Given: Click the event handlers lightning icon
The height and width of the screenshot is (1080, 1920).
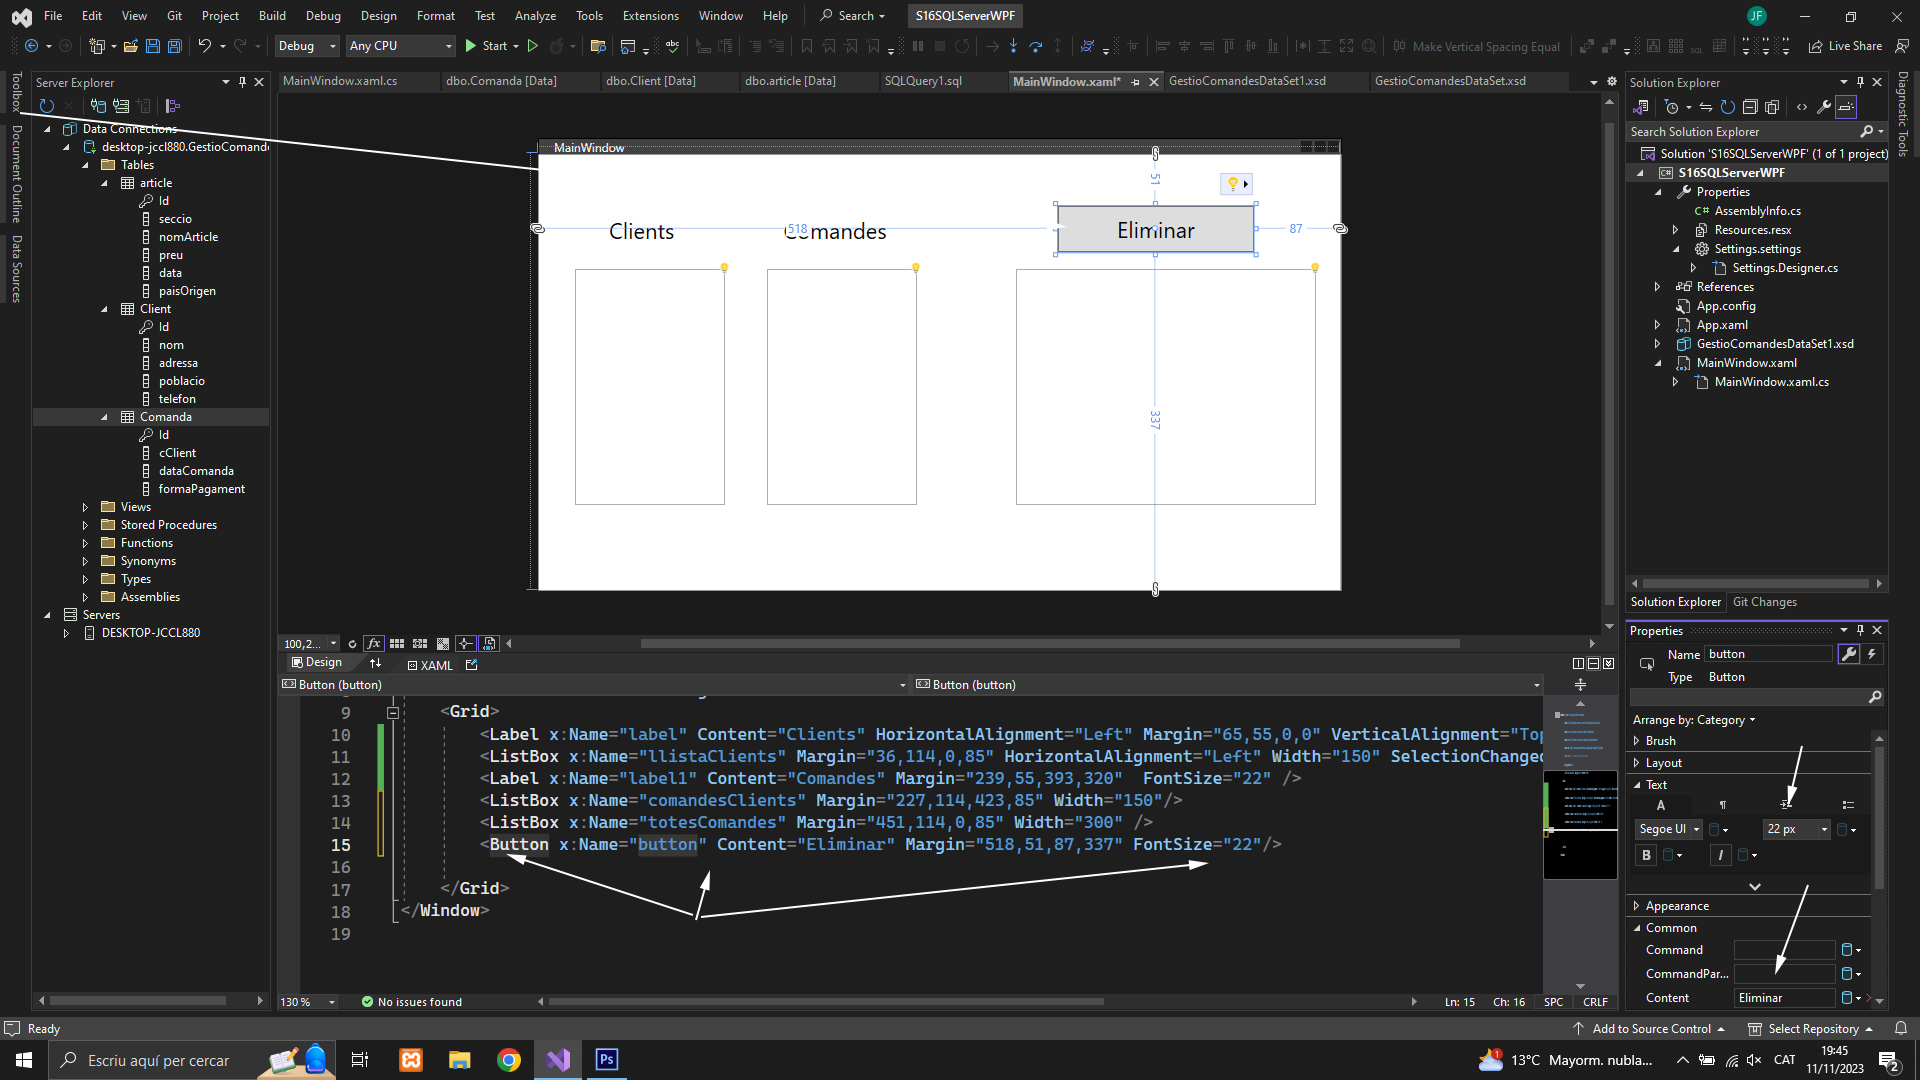Looking at the screenshot, I should (1872, 654).
